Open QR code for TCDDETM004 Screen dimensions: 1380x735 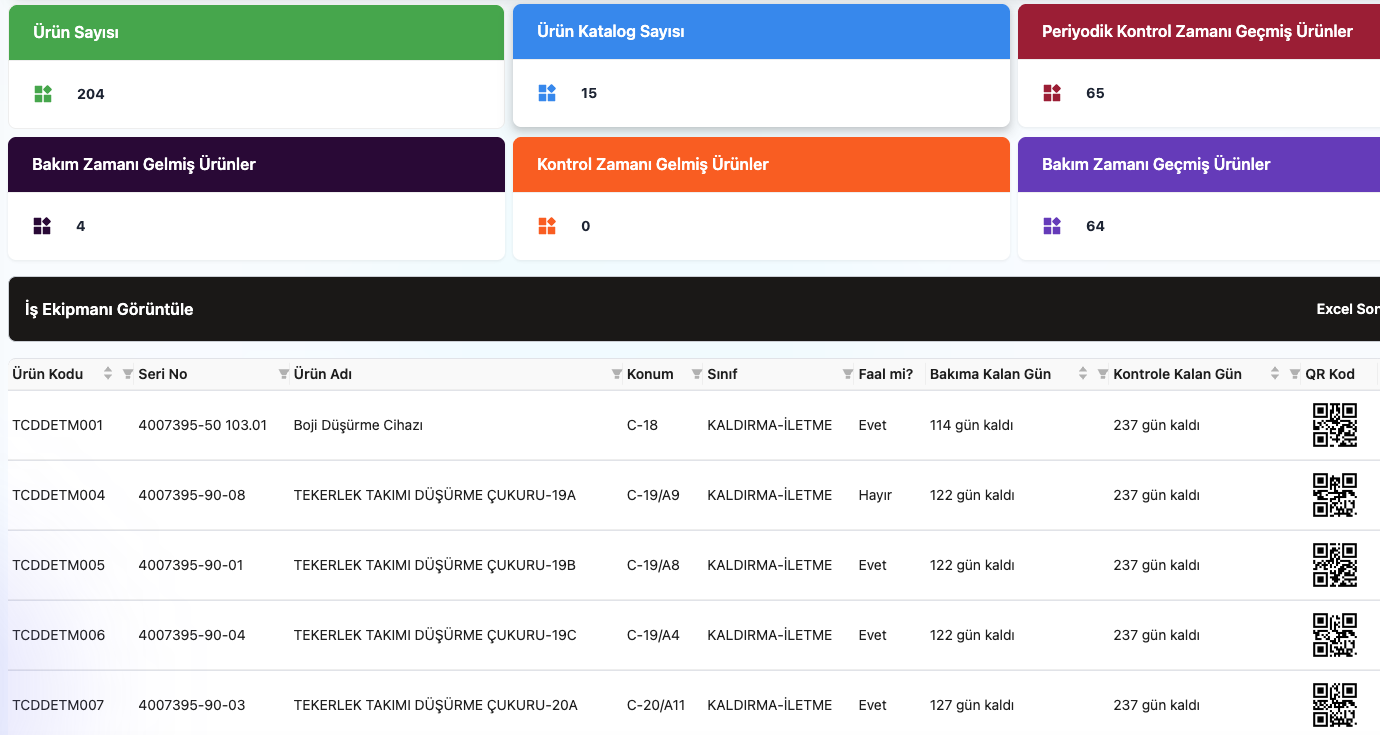[1335, 495]
